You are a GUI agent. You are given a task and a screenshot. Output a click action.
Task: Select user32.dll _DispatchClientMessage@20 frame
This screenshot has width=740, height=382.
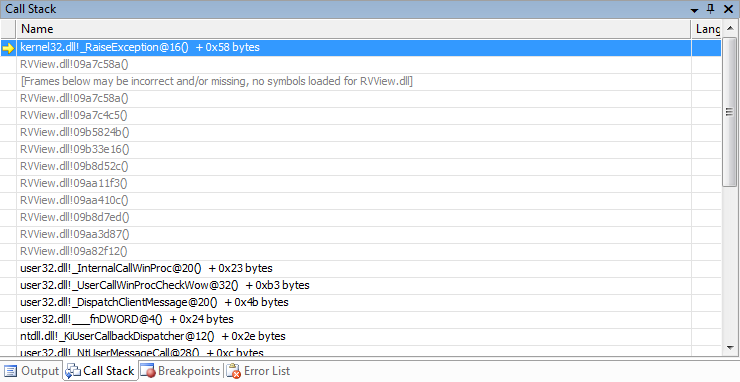pos(361,302)
